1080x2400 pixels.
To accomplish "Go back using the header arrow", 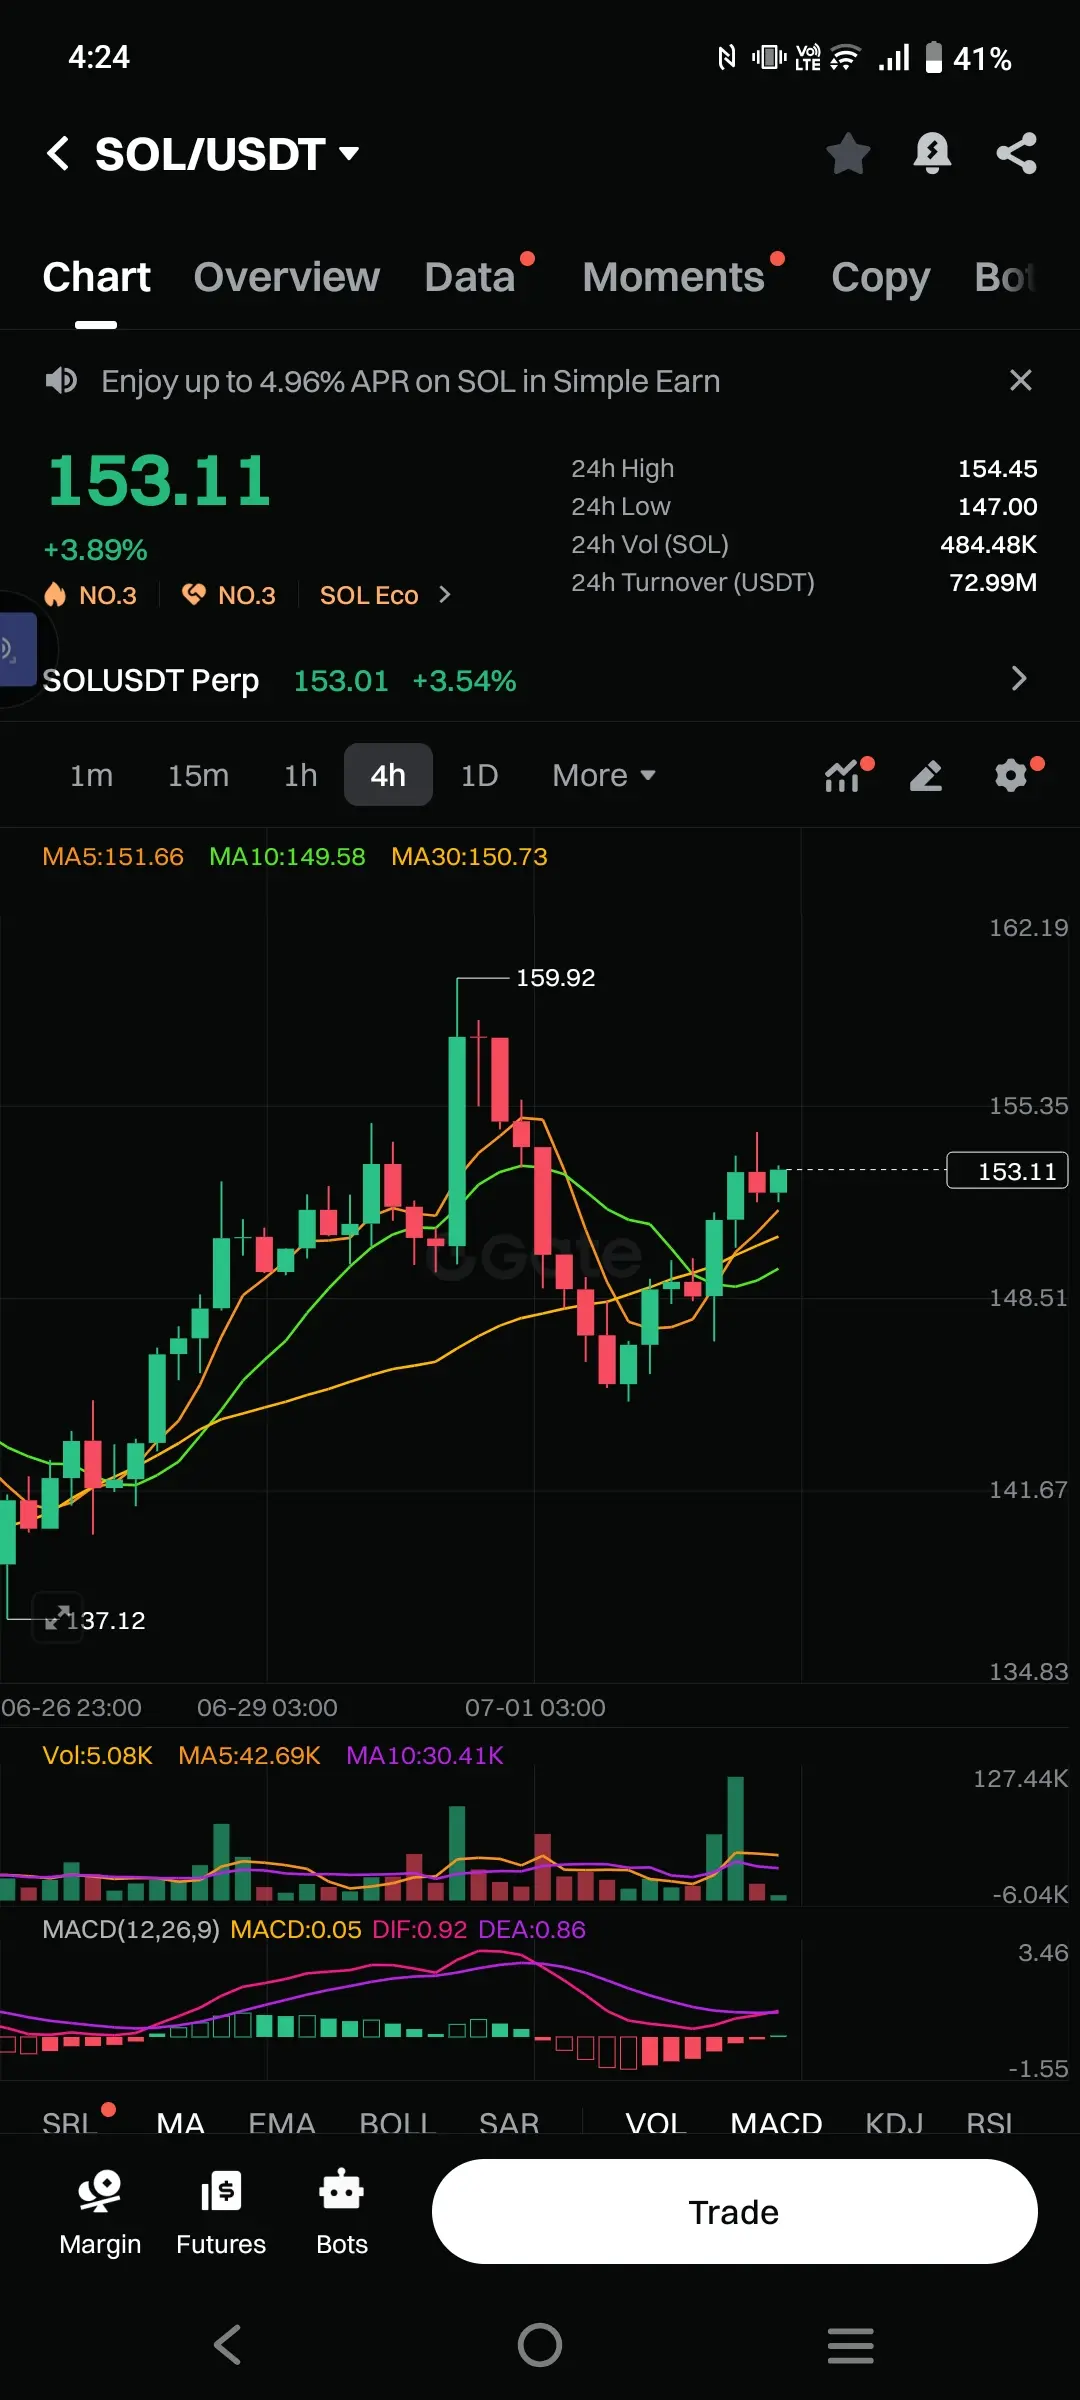I will point(58,154).
